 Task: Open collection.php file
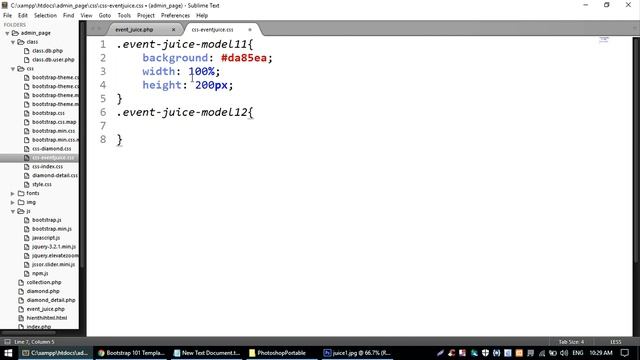(44, 282)
